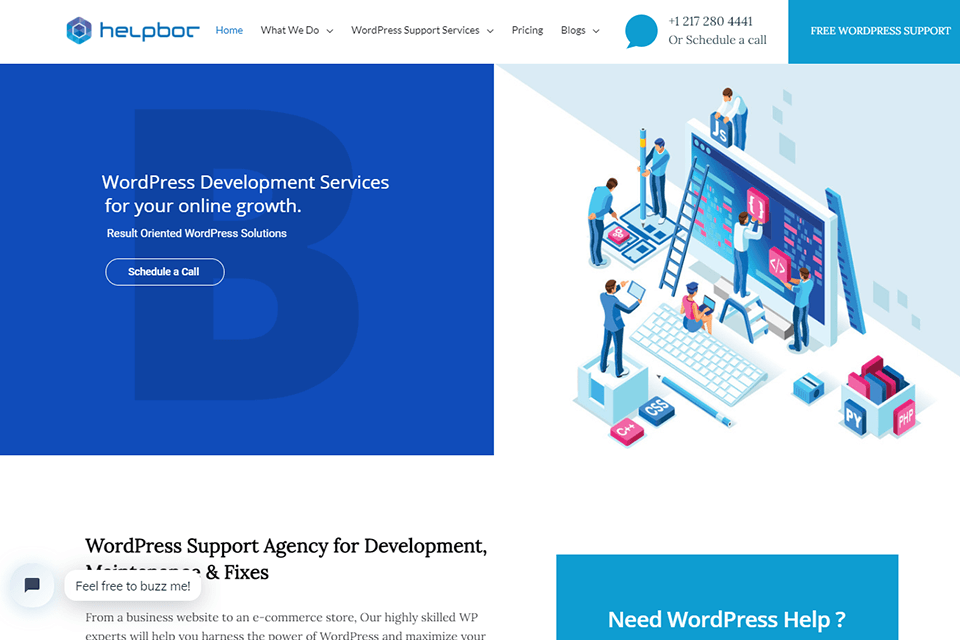Viewport: 960px width, 640px height.
Task: Open the chat bubble widget icon
Action: pyautogui.click(x=32, y=585)
